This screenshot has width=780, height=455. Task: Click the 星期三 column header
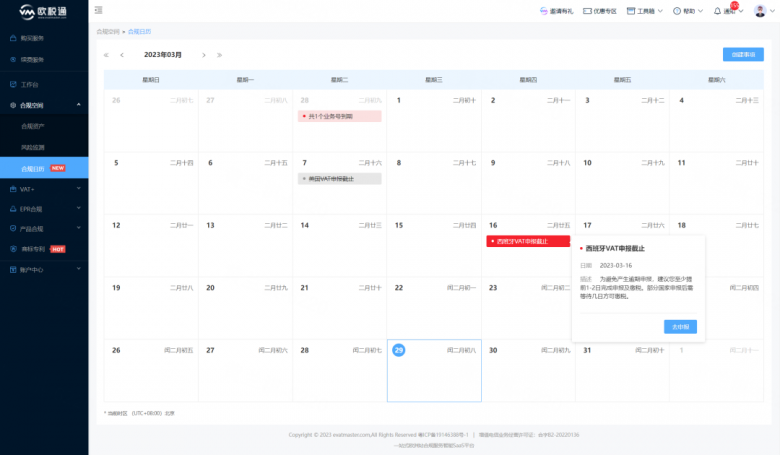click(434, 80)
